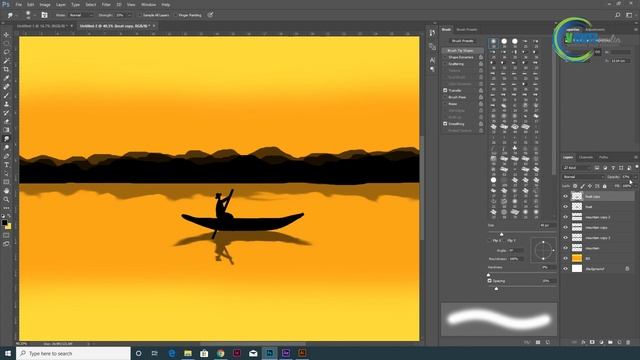Open the Layers panel menu icon

tap(636, 157)
